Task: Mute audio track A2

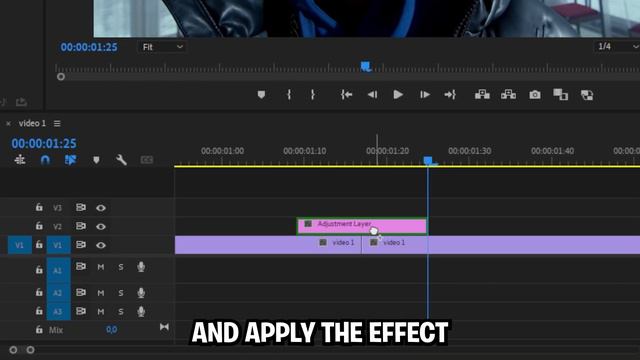Action: [x=101, y=293]
